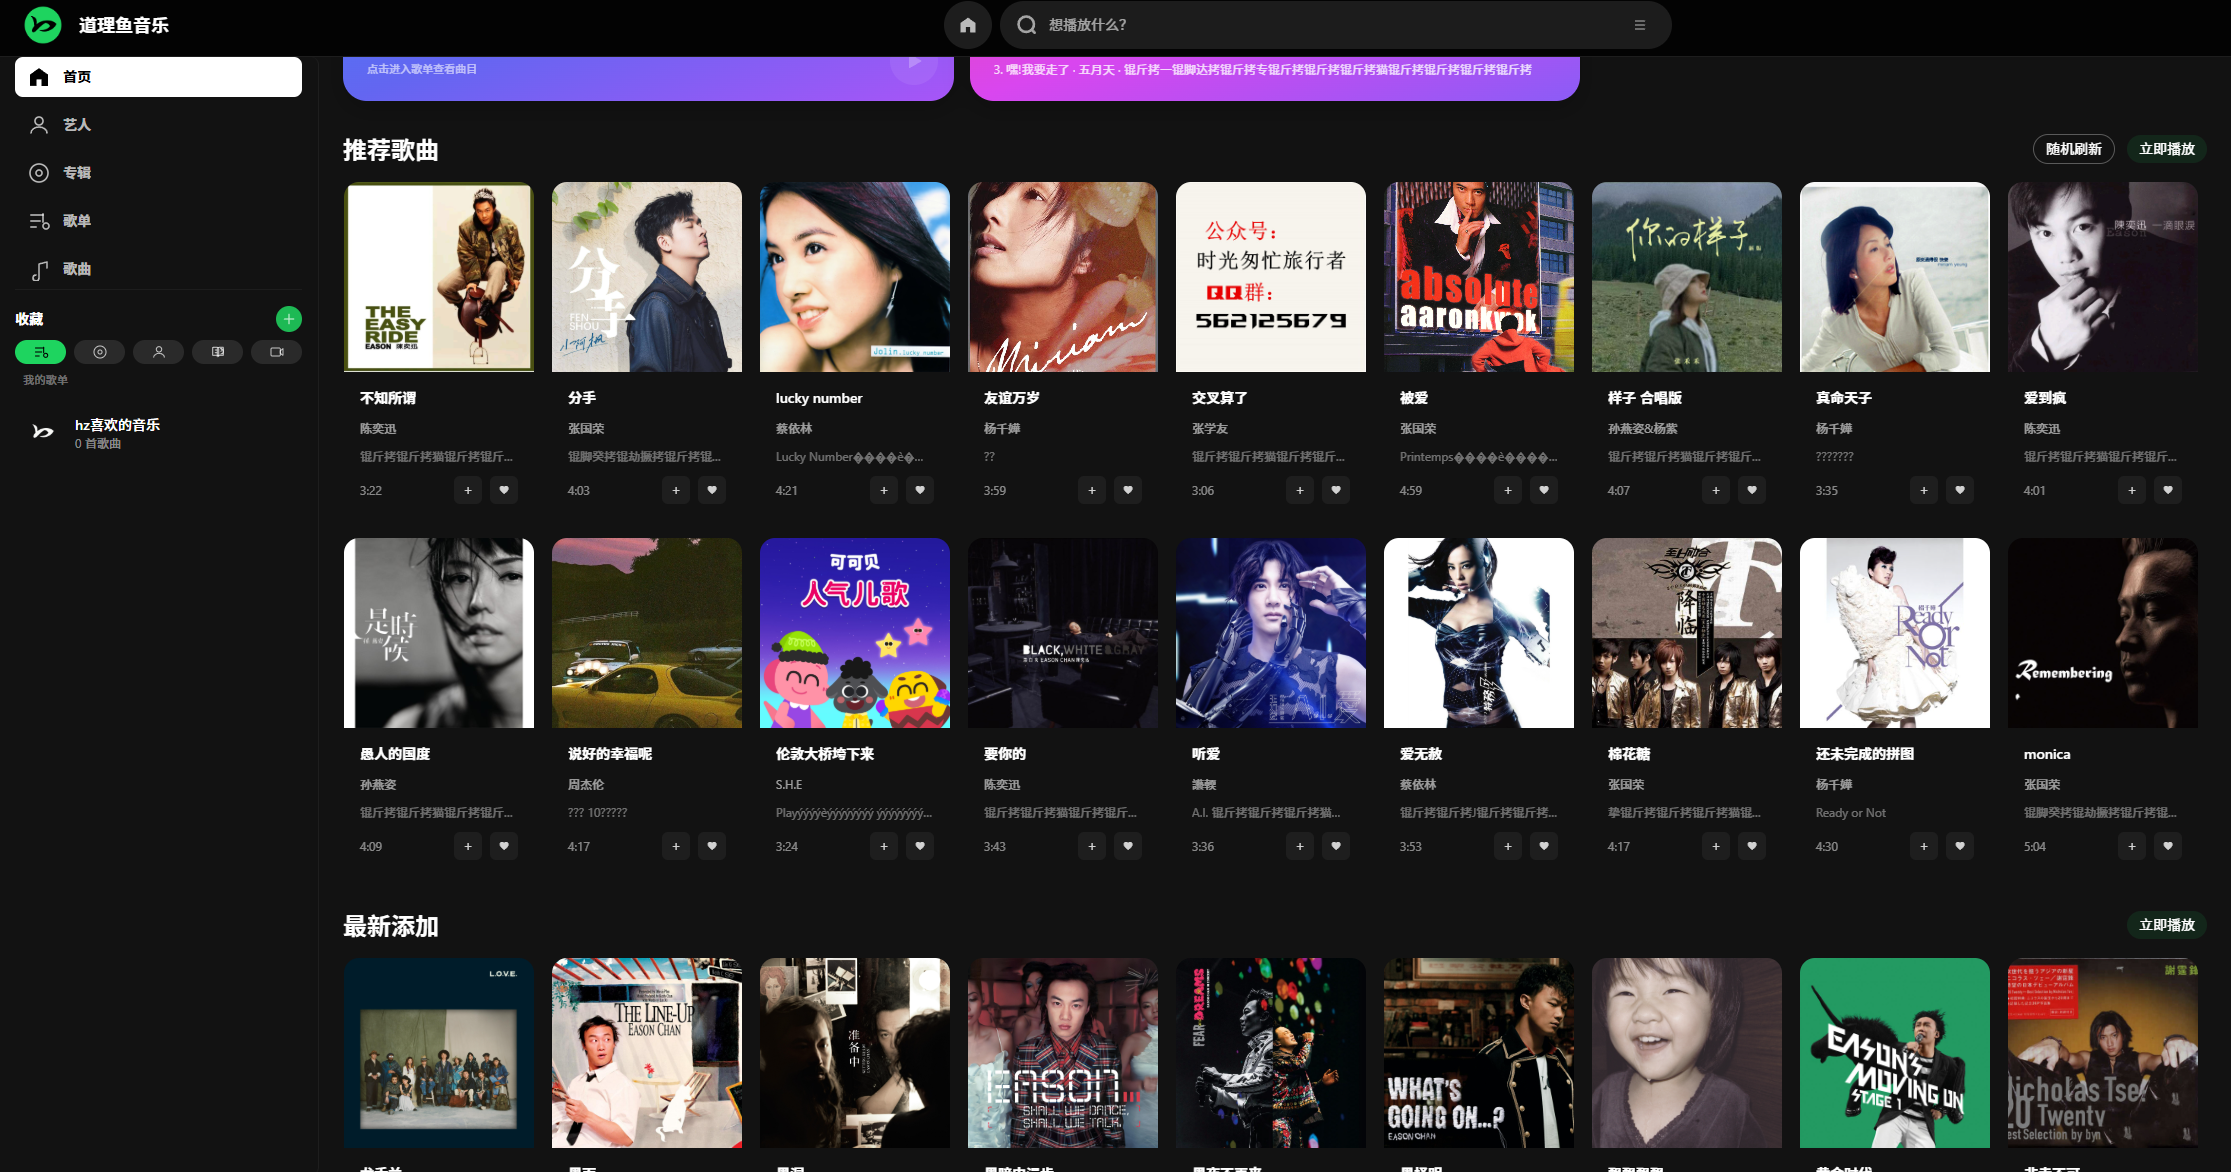Go to home via top home icon

tap(967, 25)
